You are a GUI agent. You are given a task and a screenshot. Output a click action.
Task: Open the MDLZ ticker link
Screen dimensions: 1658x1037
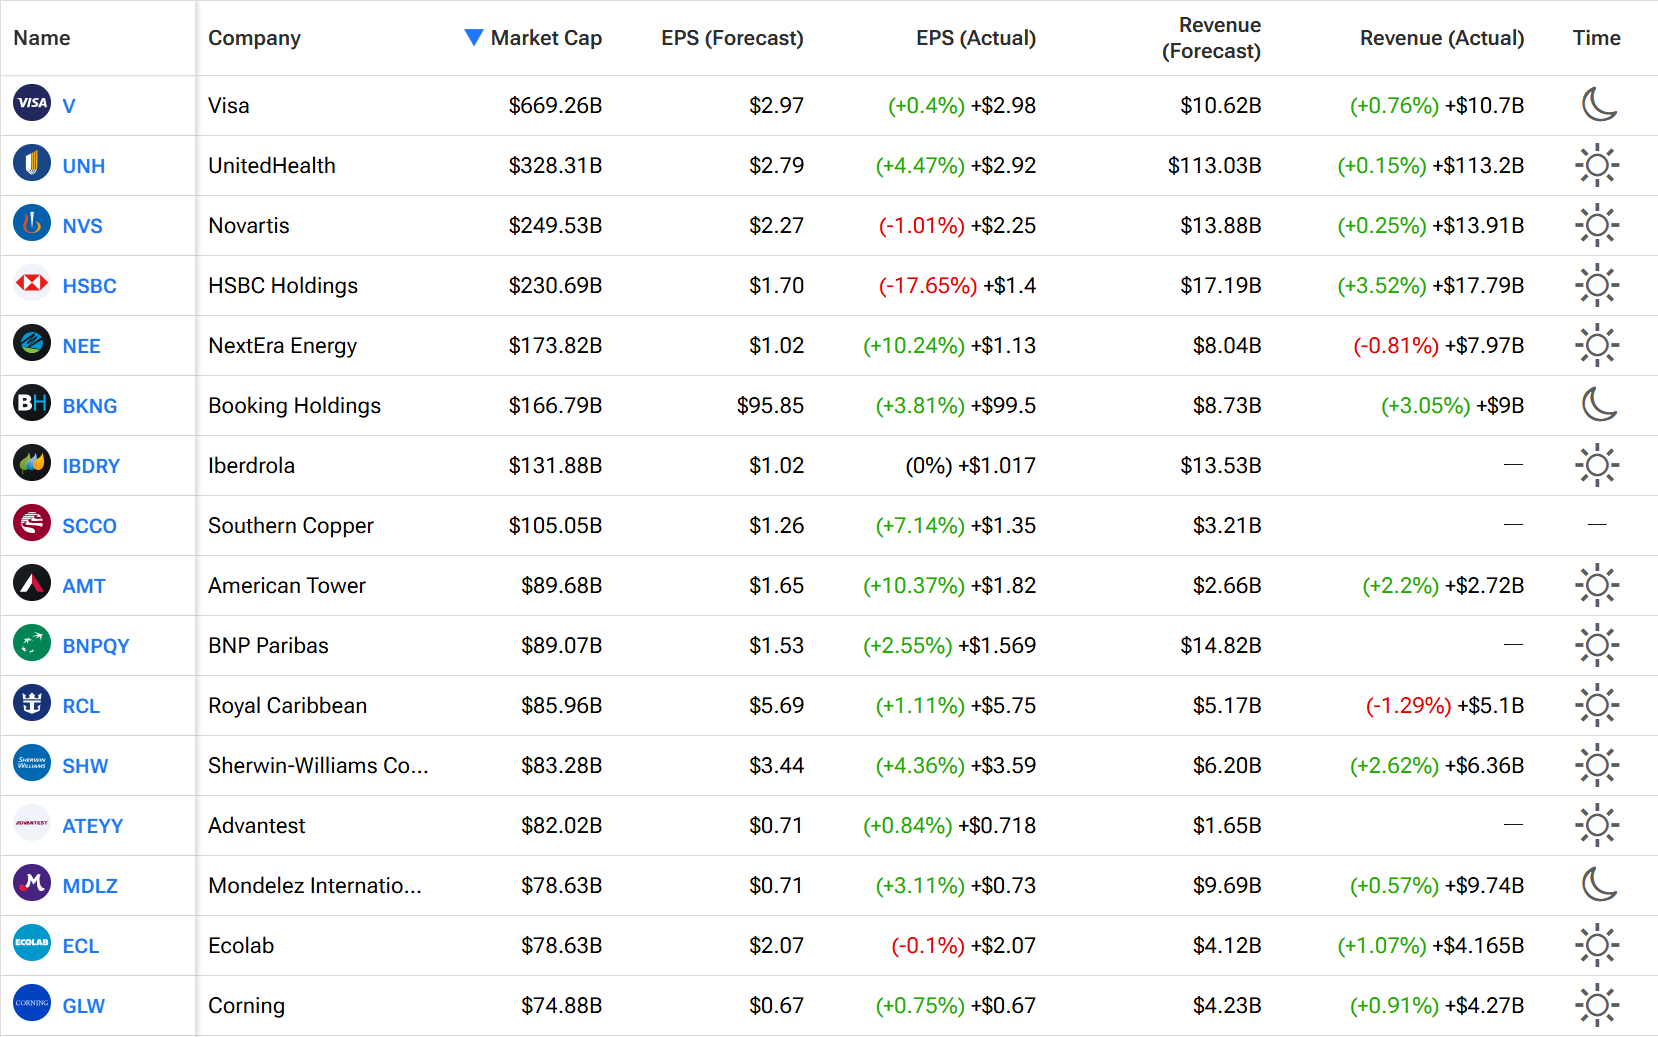90,886
